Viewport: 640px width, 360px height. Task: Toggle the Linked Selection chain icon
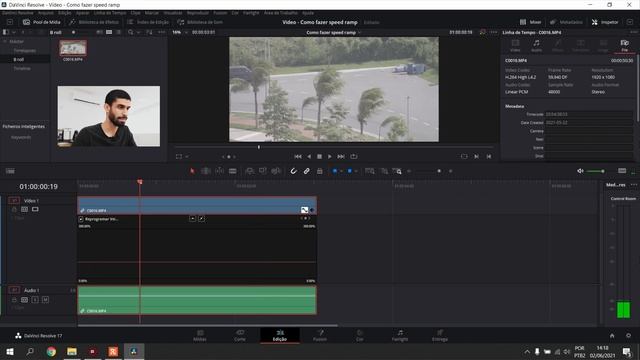click(307, 171)
